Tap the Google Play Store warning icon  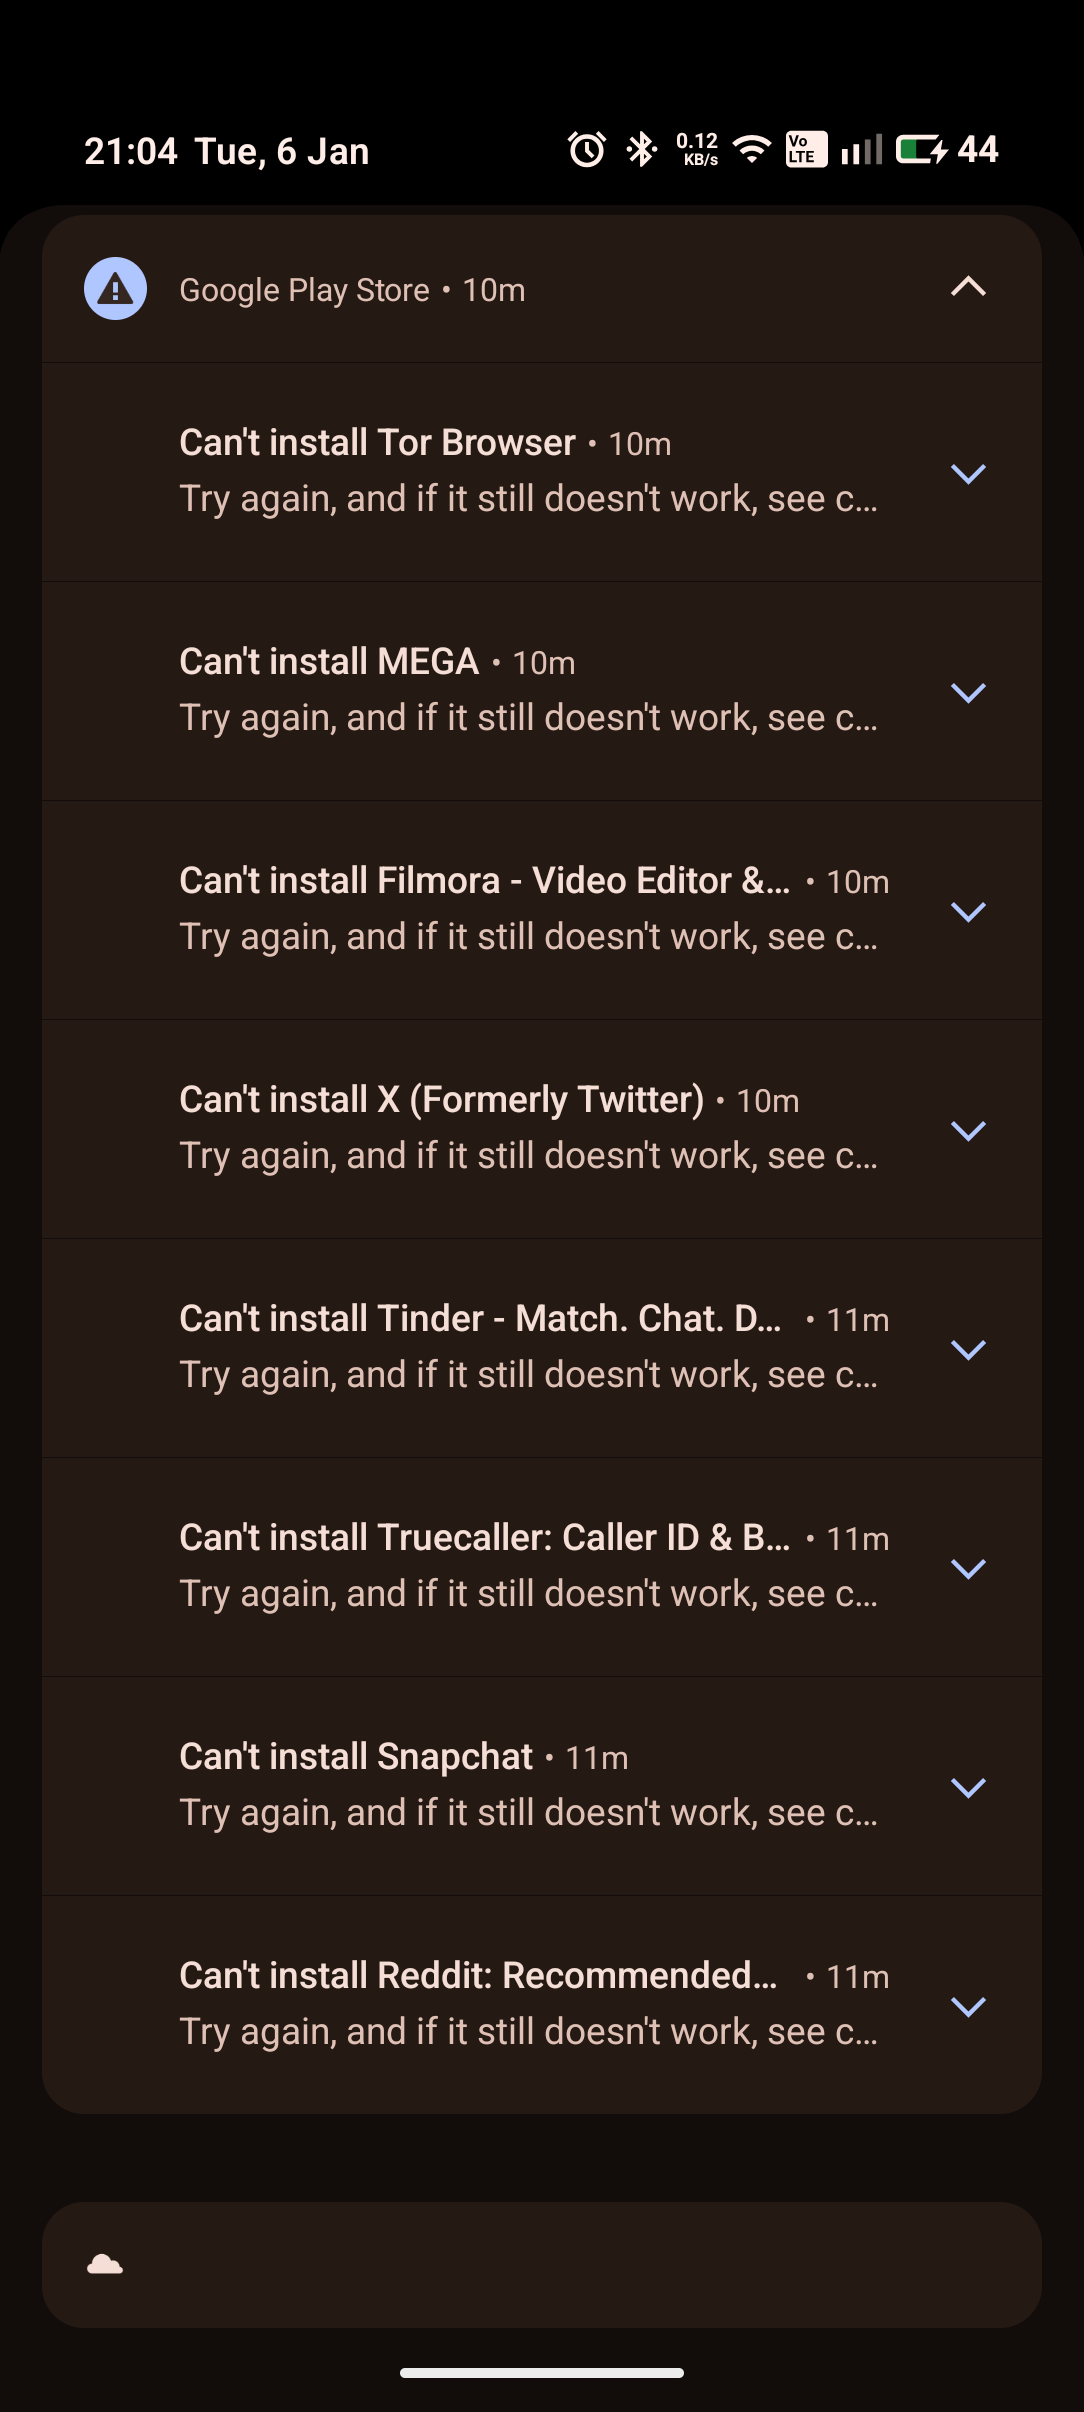[x=115, y=289]
